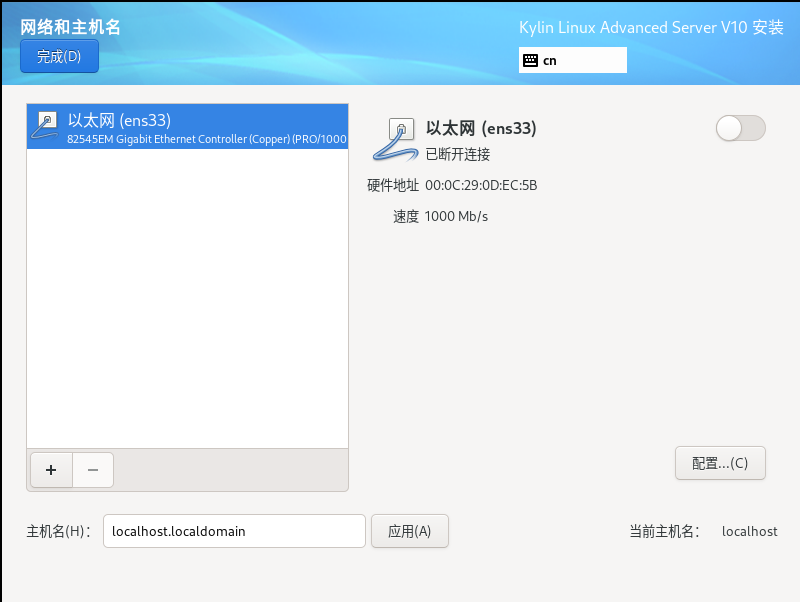Image resolution: width=800 pixels, height=602 pixels.
Task: Click 完成(D) to finish network setup
Action: tap(58, 56)
